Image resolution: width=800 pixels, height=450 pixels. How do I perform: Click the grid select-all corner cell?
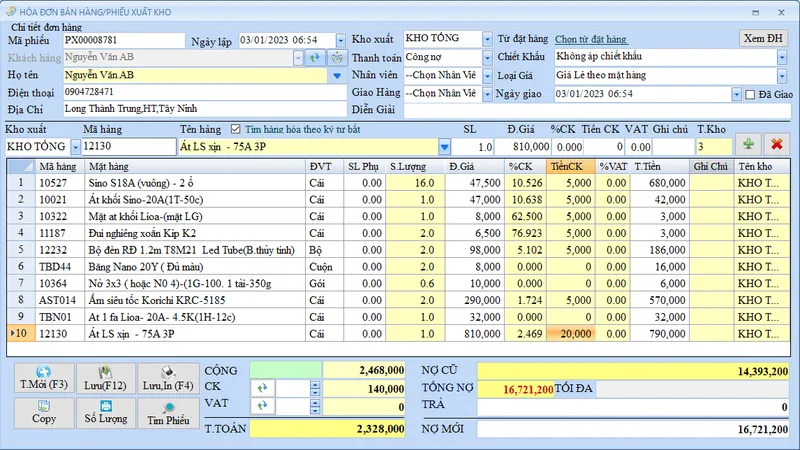click(21, 166)
